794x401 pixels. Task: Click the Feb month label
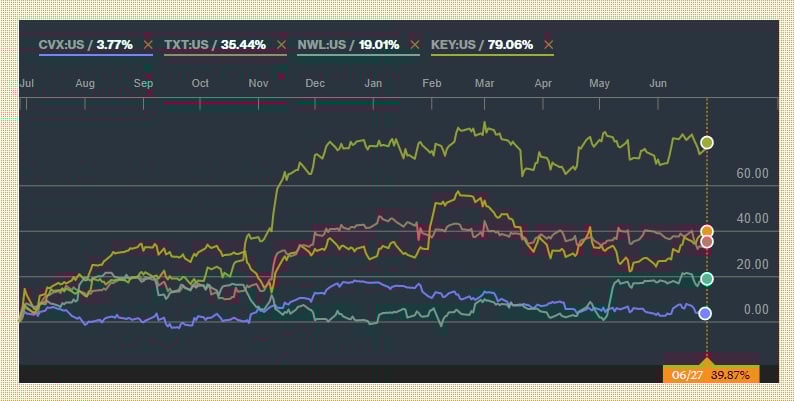click(x=432, y=83)
